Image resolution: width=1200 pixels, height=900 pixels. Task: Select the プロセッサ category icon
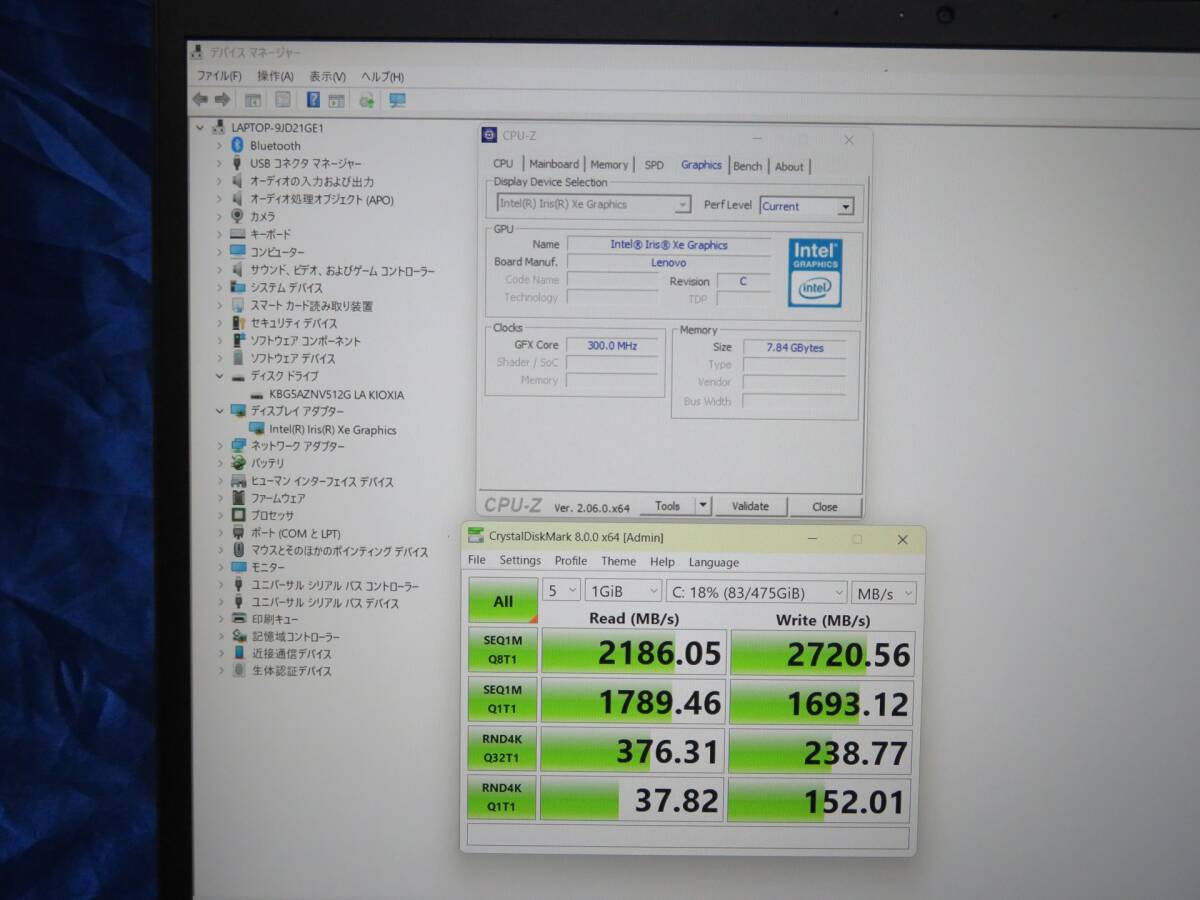tap(238, 516)
